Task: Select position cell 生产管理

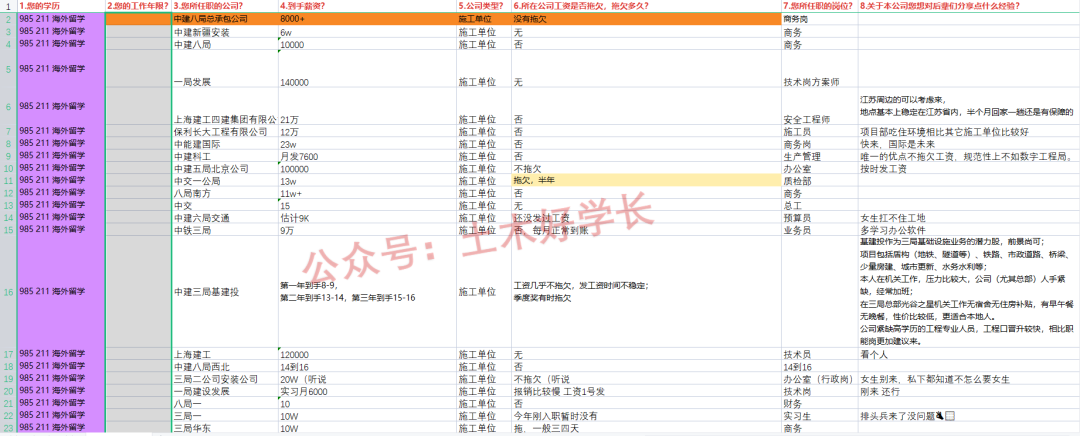Action: (820, 156)
